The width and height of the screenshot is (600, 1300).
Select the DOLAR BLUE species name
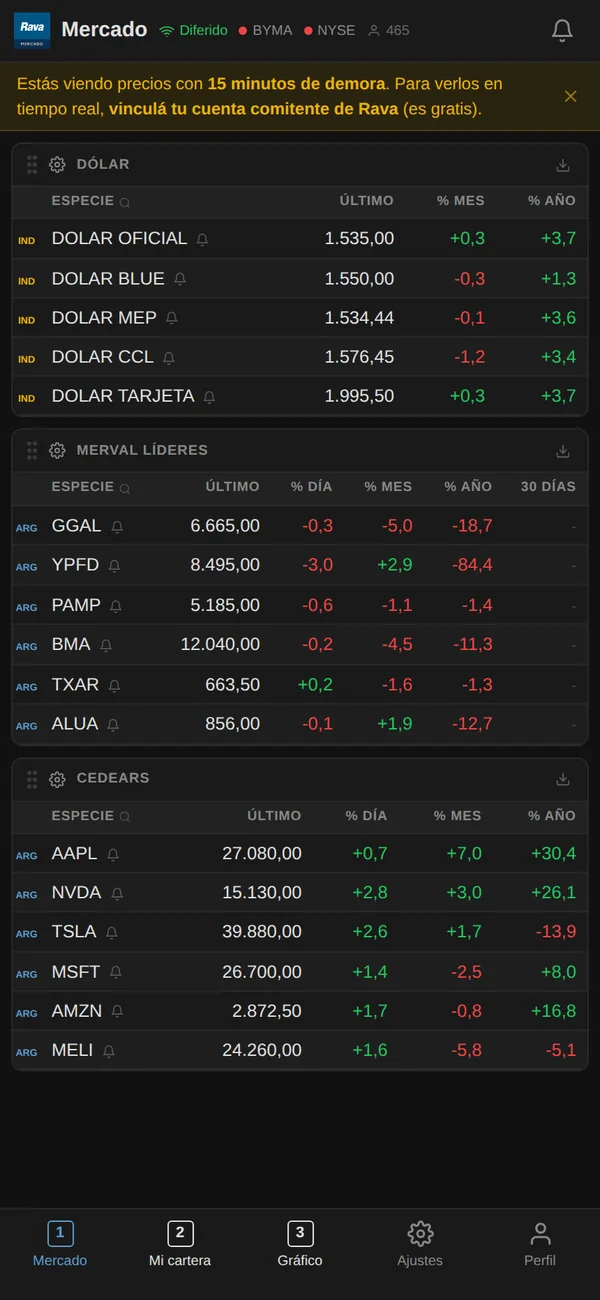click(108, 279)
